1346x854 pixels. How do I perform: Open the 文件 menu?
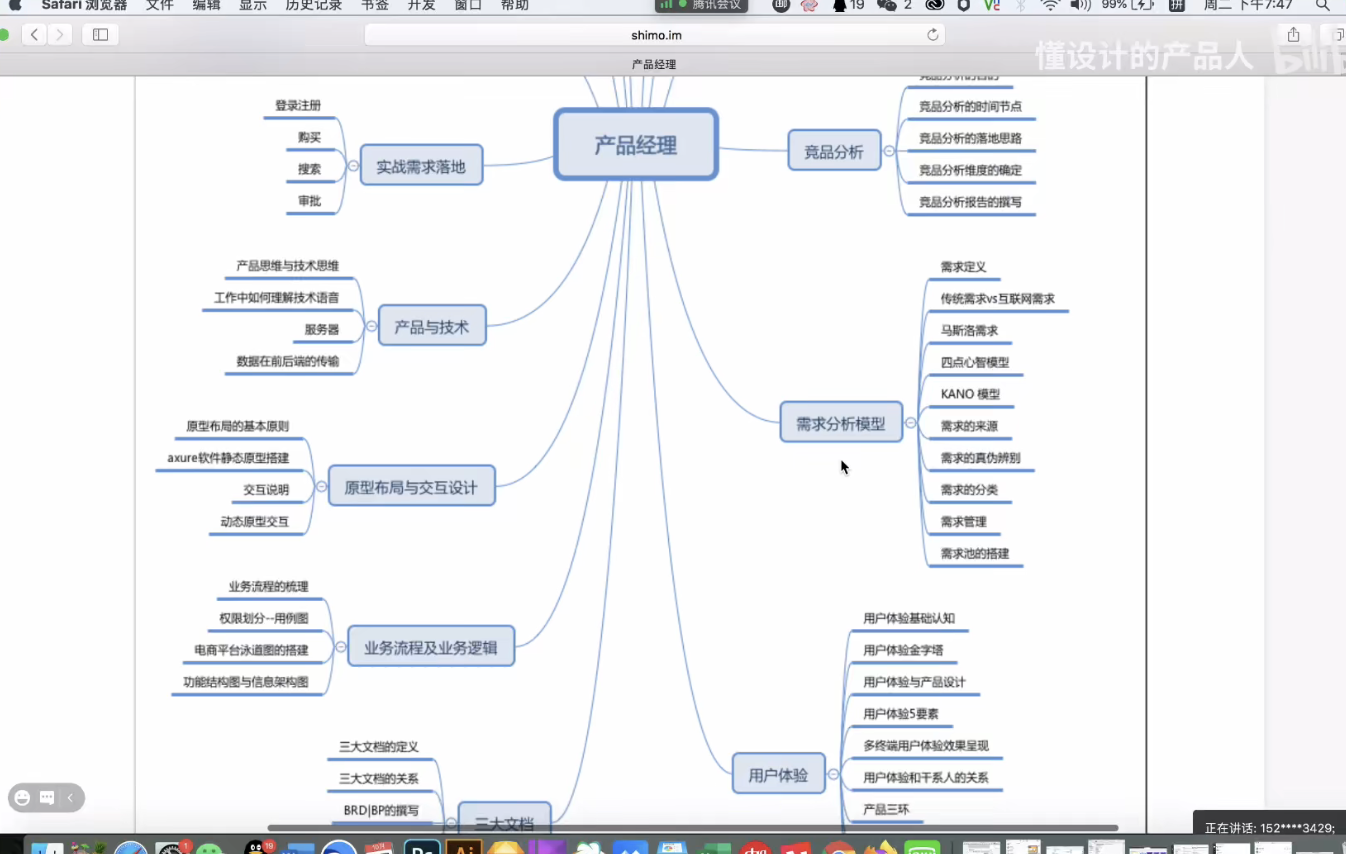pos(159,5)
